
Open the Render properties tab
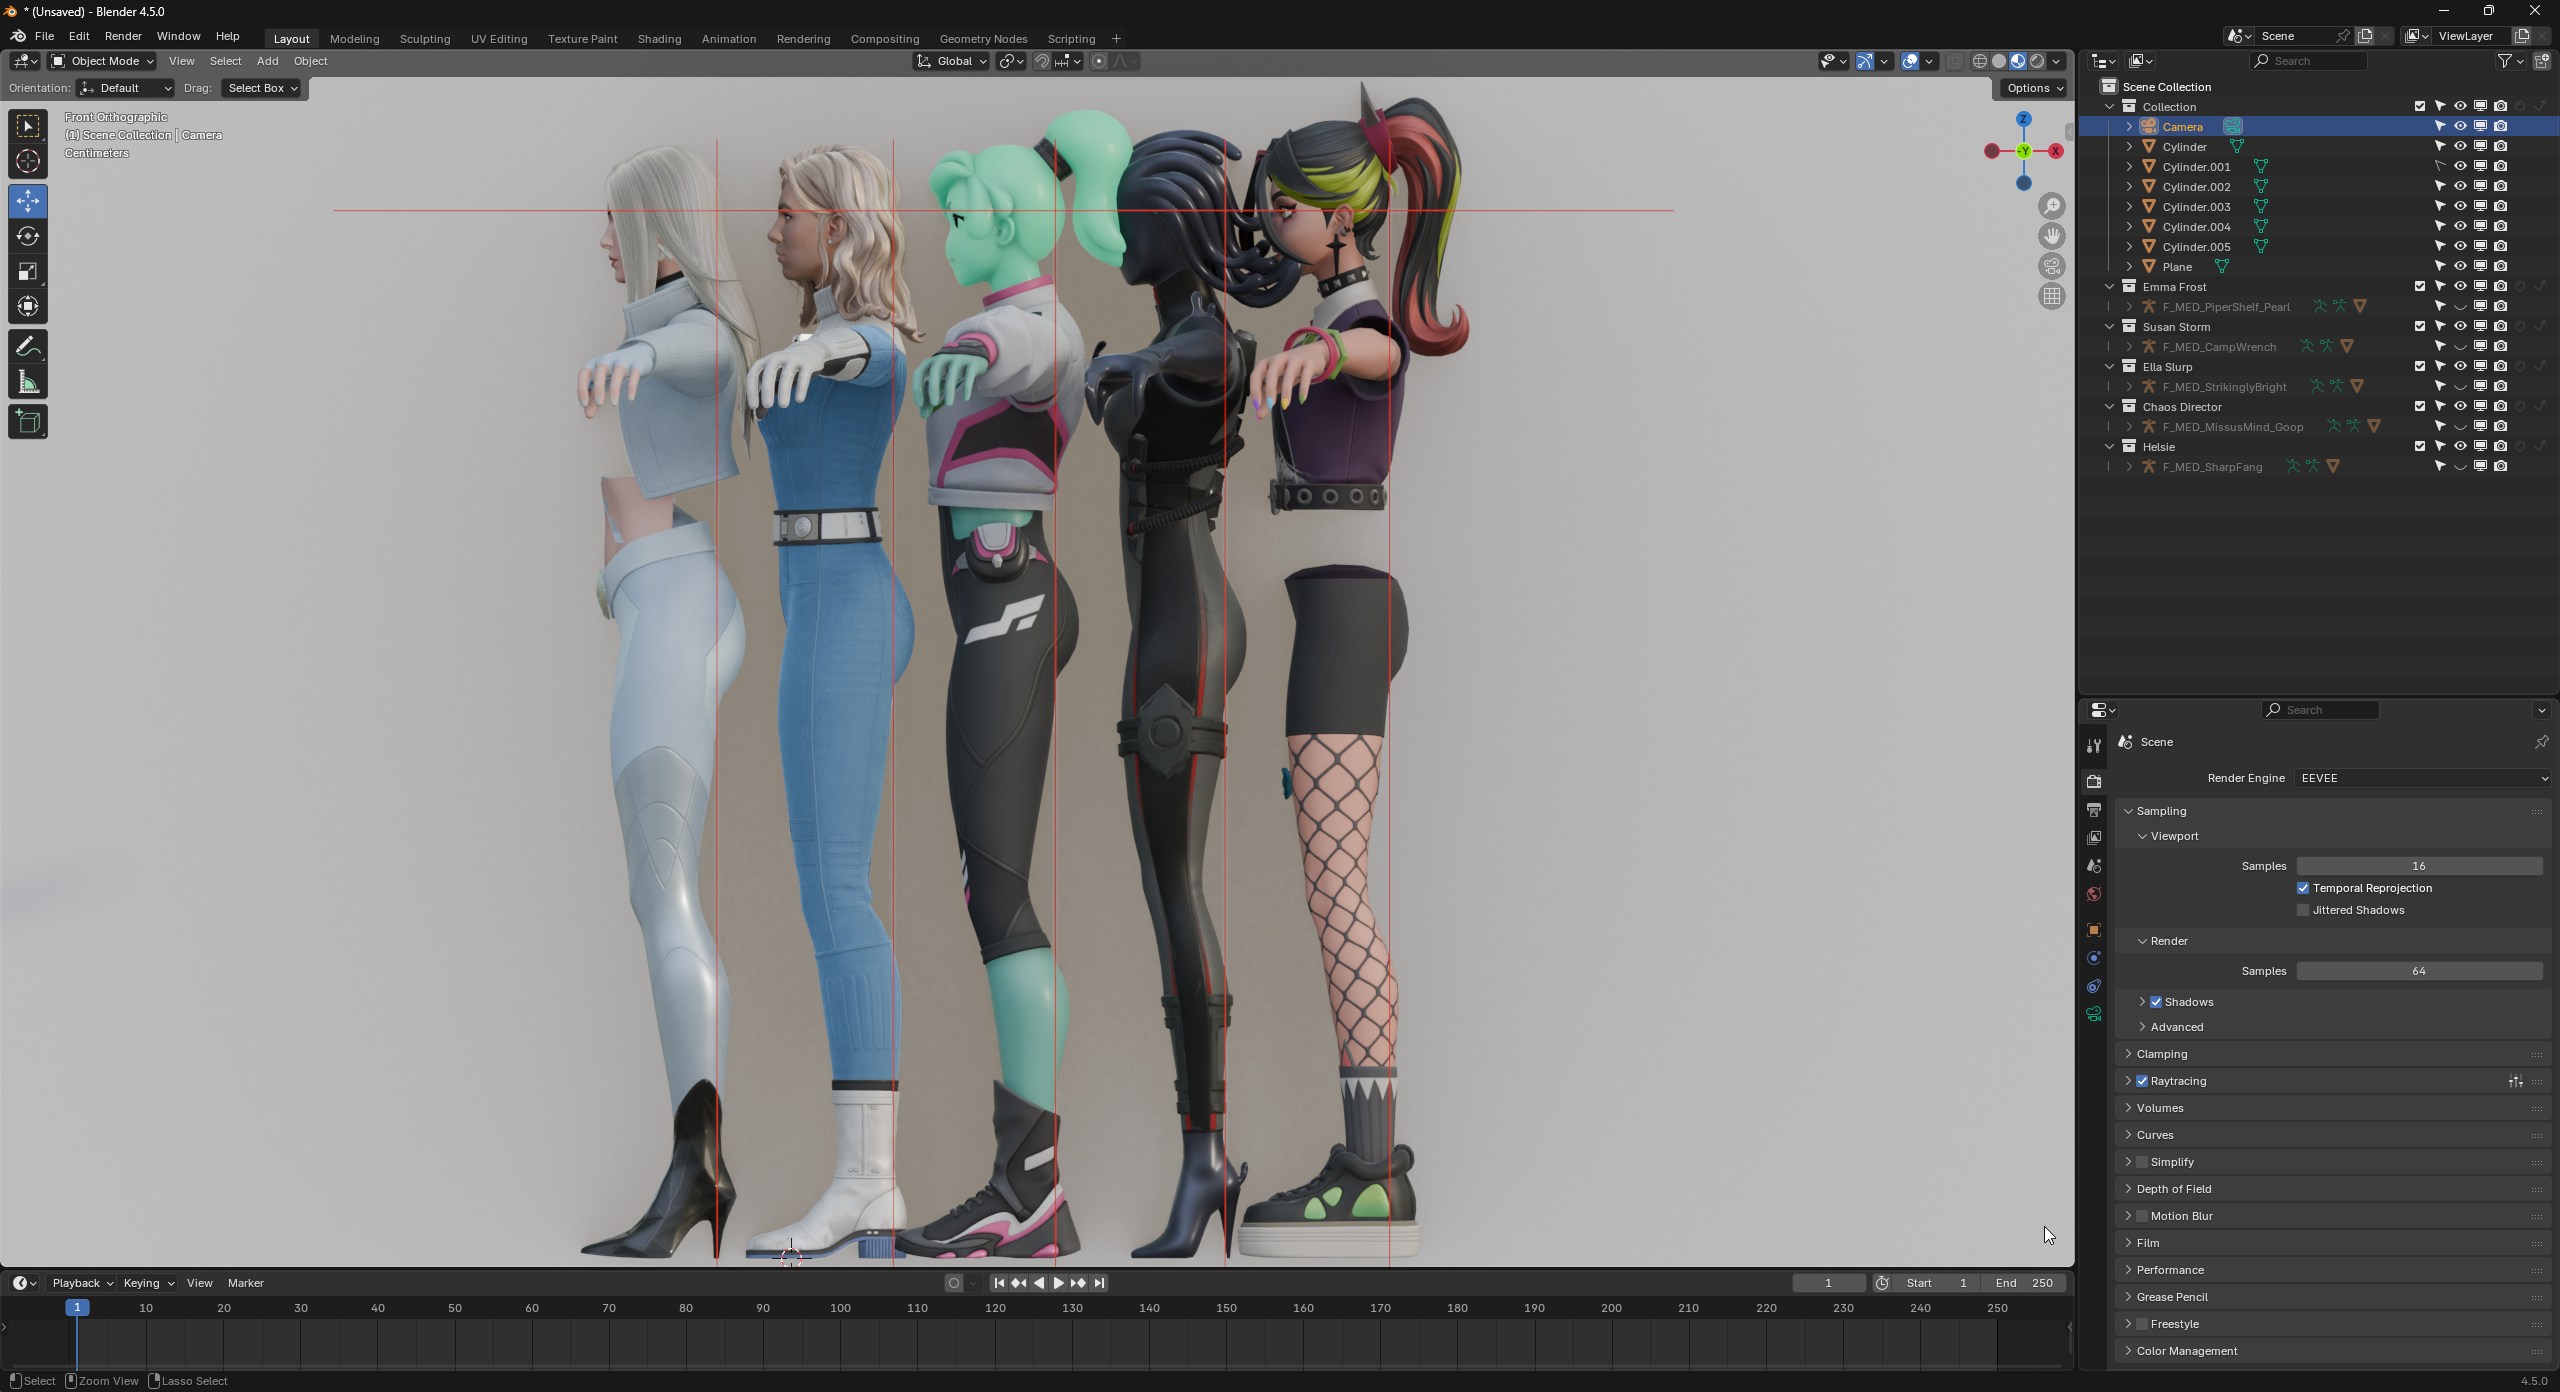2094,781
